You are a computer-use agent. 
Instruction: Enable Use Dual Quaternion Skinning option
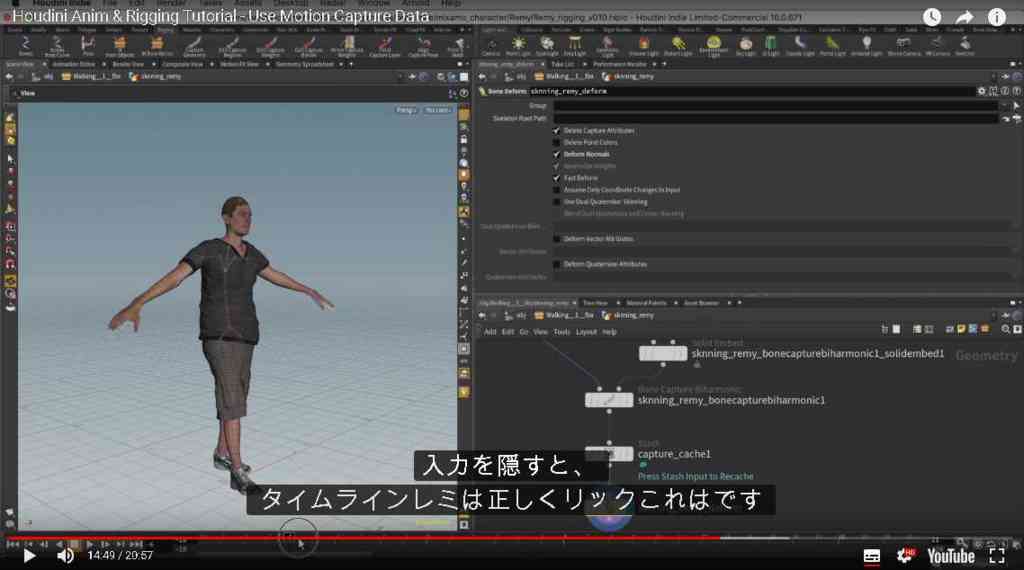556,202
